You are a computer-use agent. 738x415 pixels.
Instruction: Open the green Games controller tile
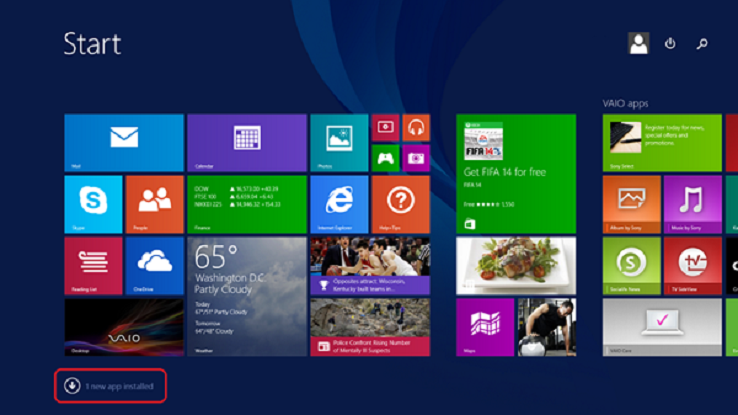[385, 158]
